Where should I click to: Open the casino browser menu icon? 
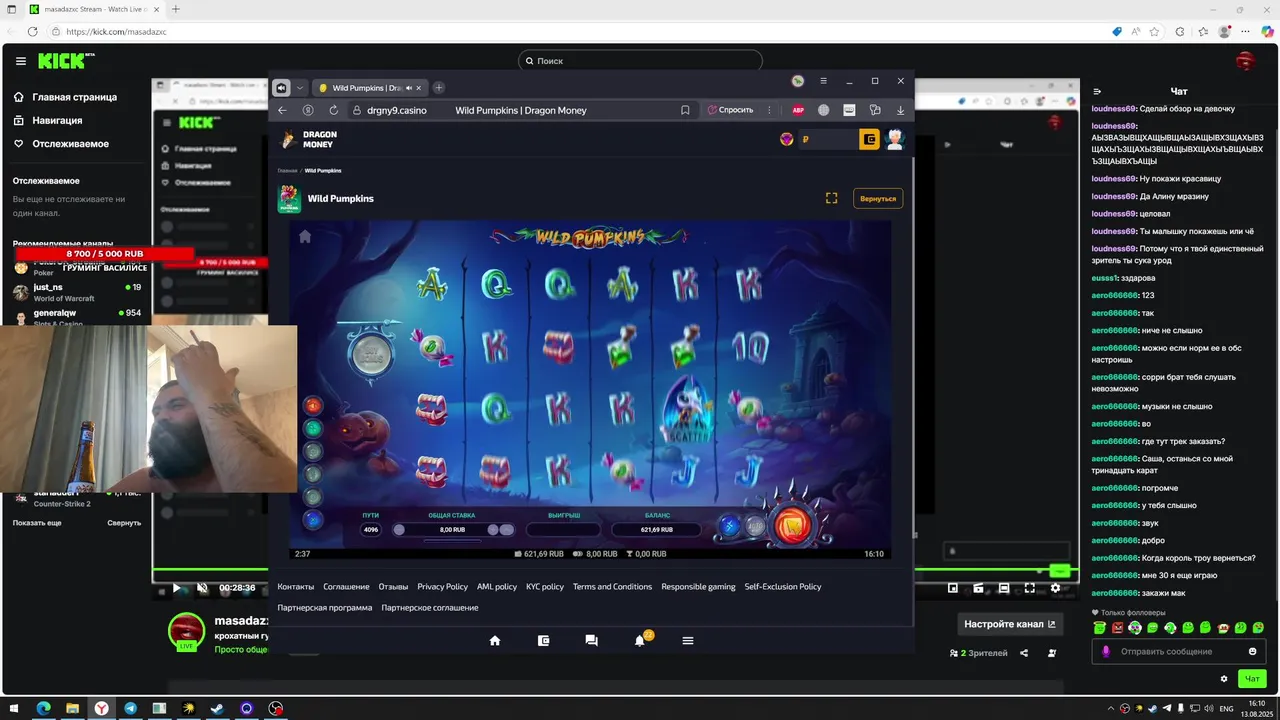click(823, 81)
